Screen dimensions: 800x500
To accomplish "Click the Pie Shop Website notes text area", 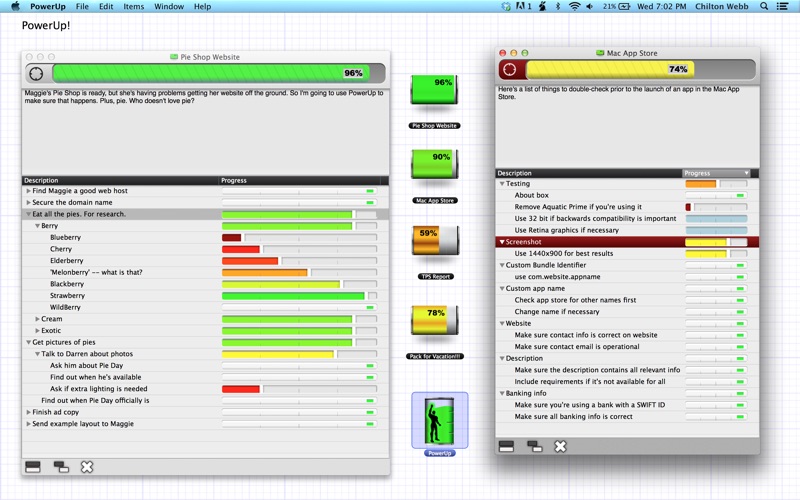I will click(206, 132).
